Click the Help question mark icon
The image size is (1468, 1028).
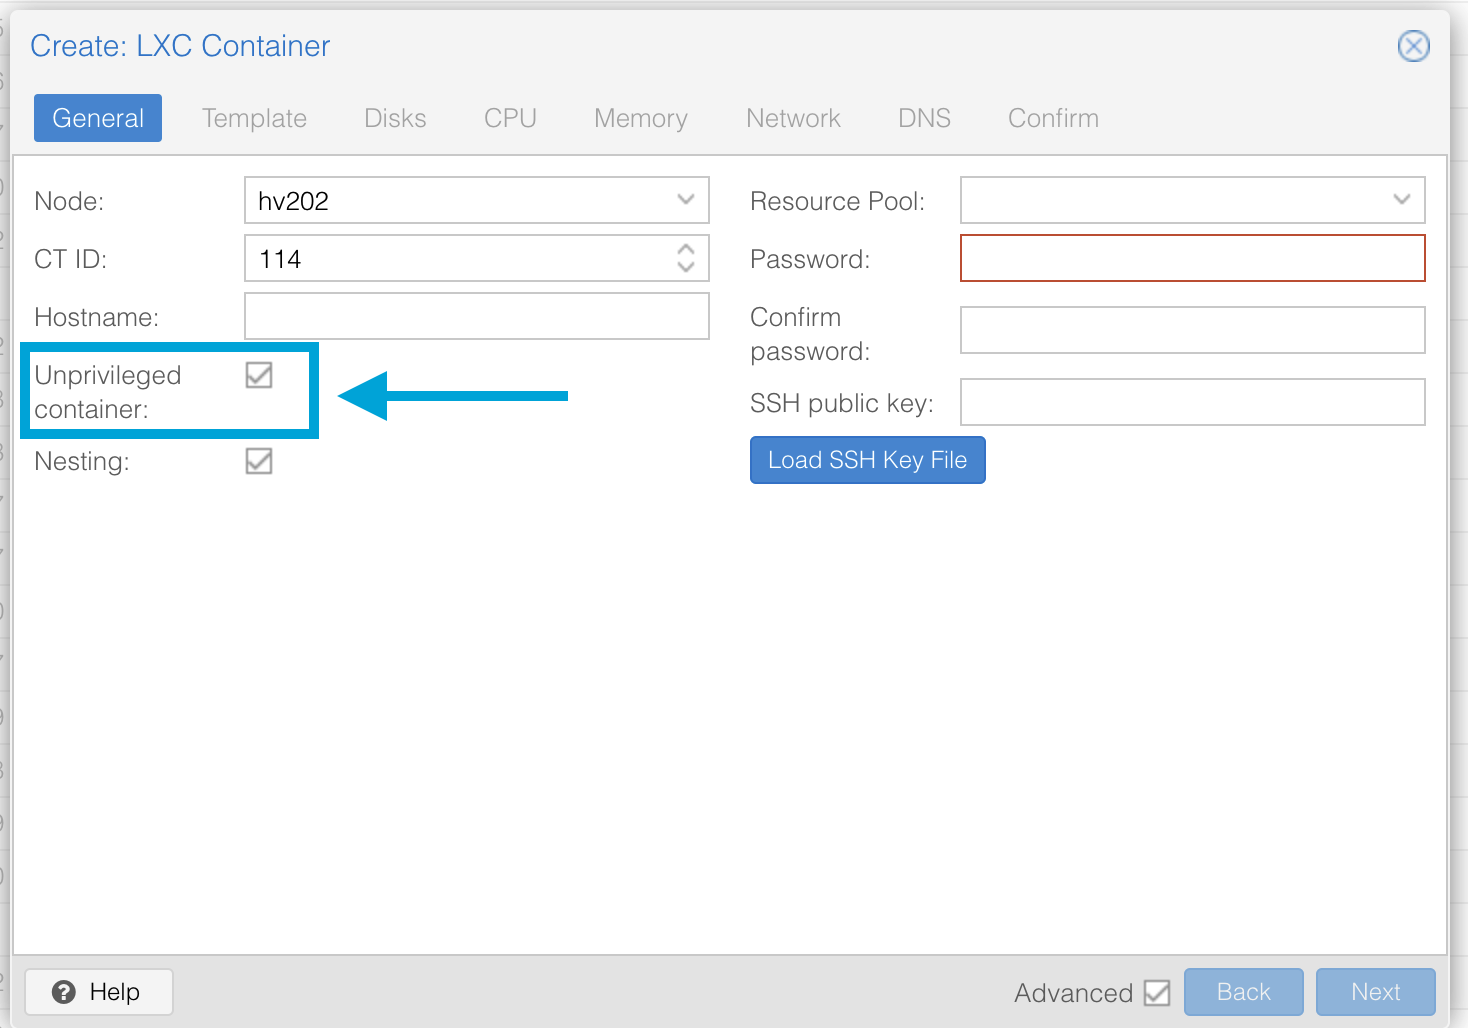(x=64, y=992)
